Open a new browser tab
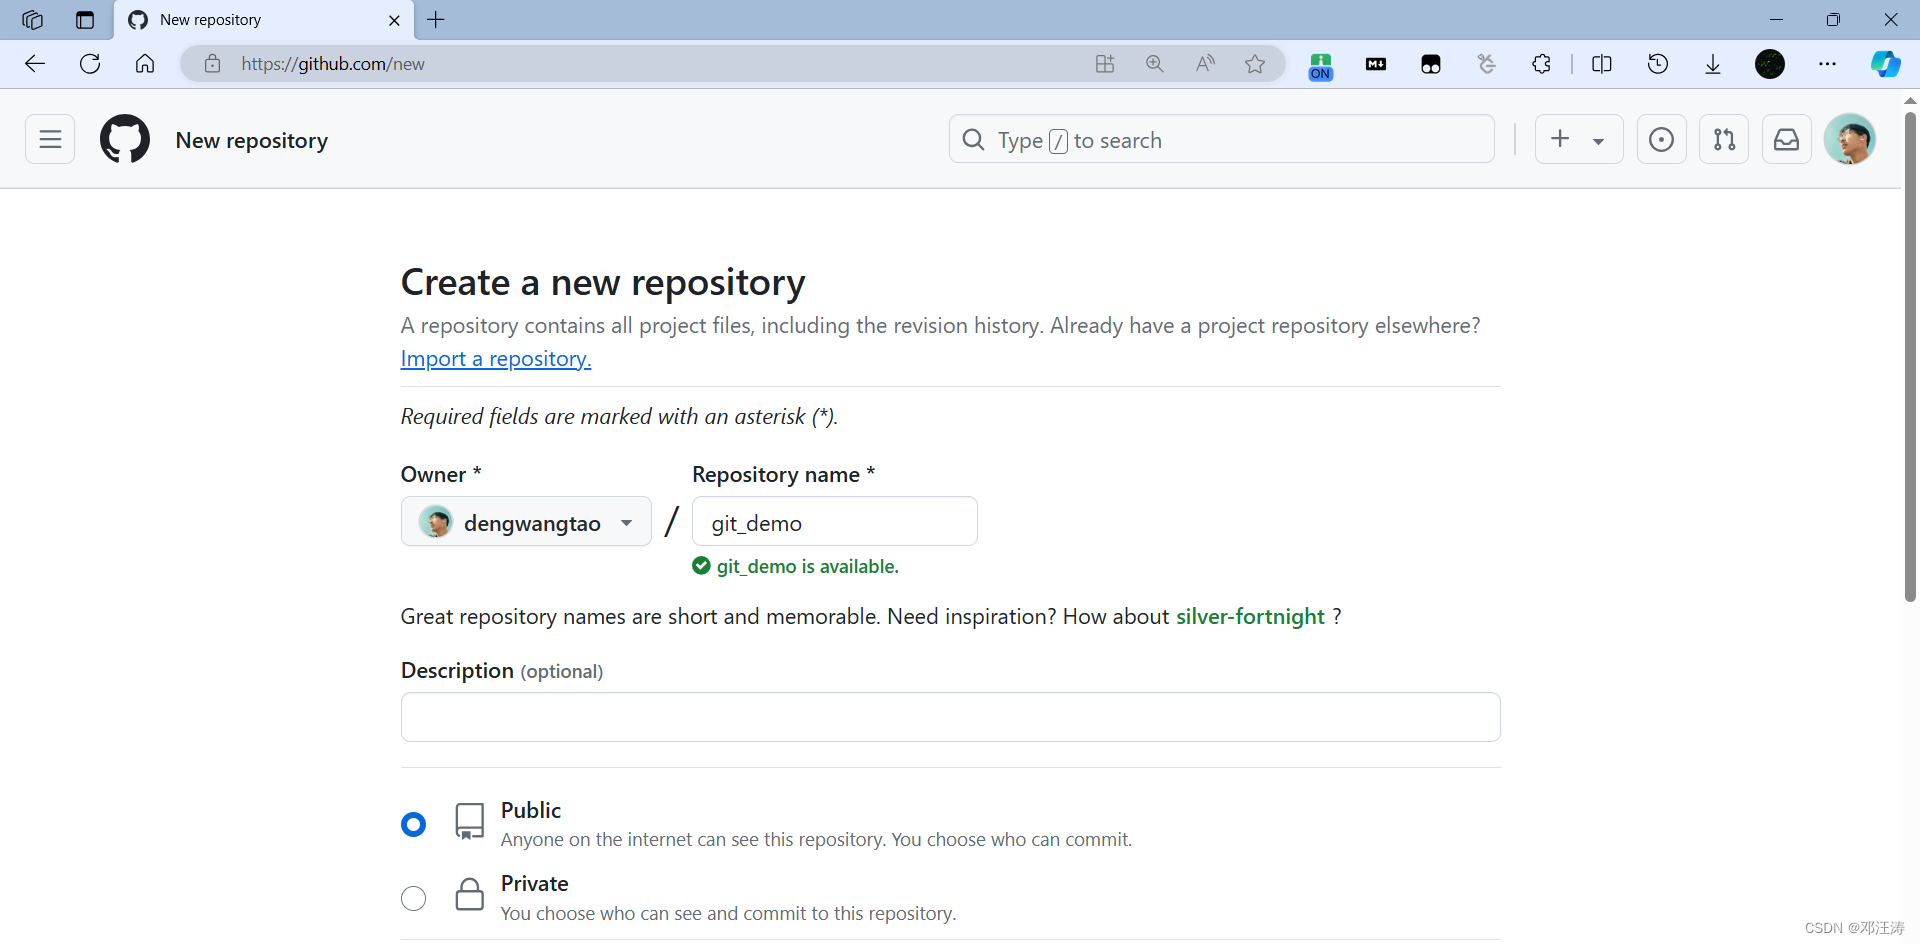1920x944 pixels. coord(436,20)
